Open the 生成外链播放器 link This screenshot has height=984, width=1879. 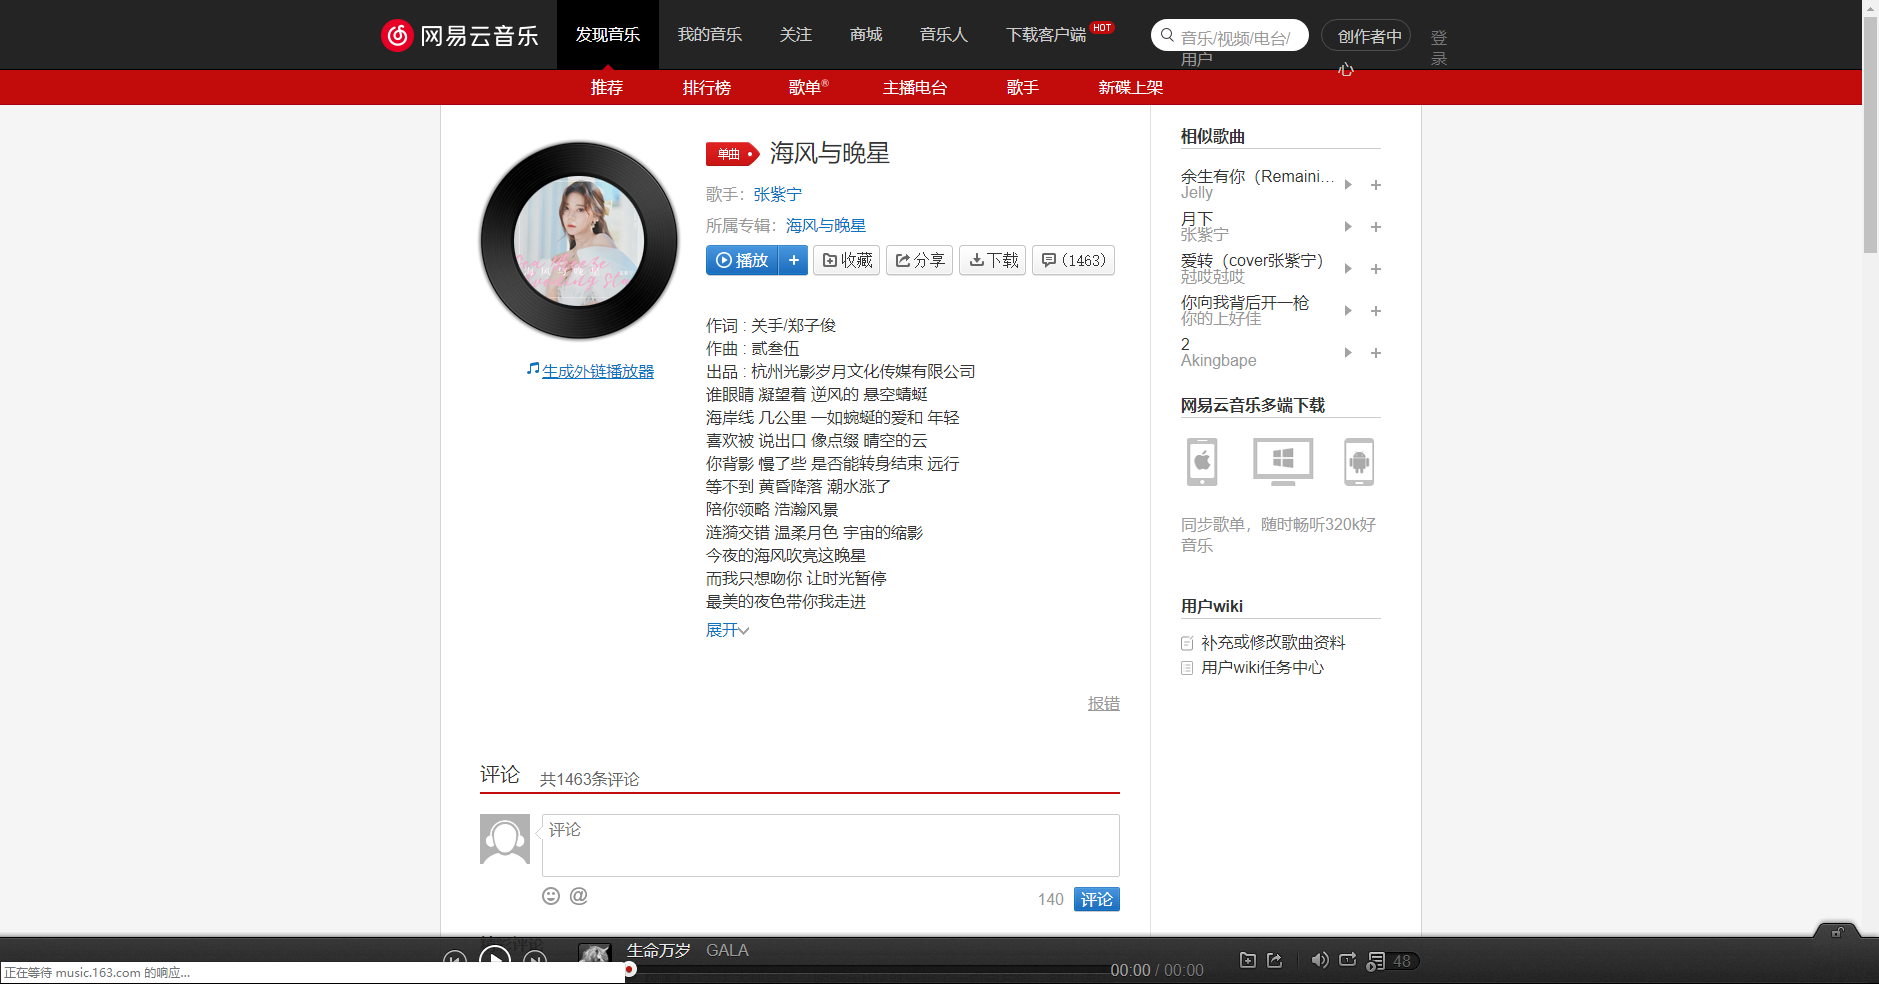[597, 370]
